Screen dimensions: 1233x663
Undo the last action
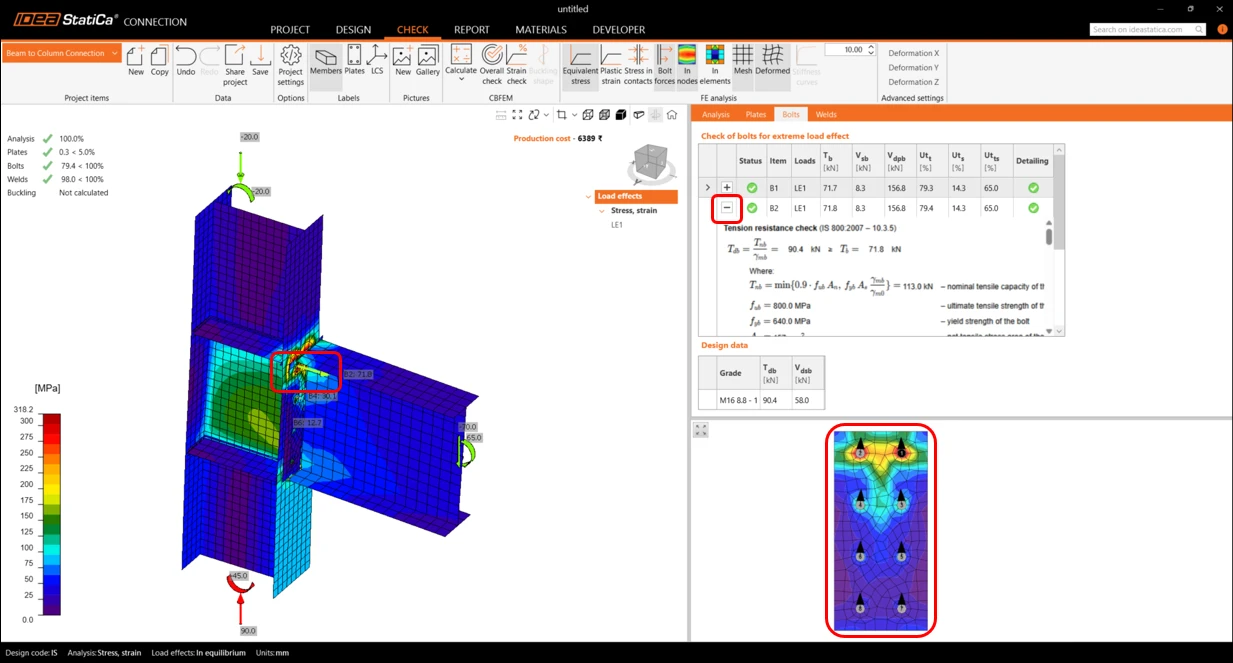186,60
